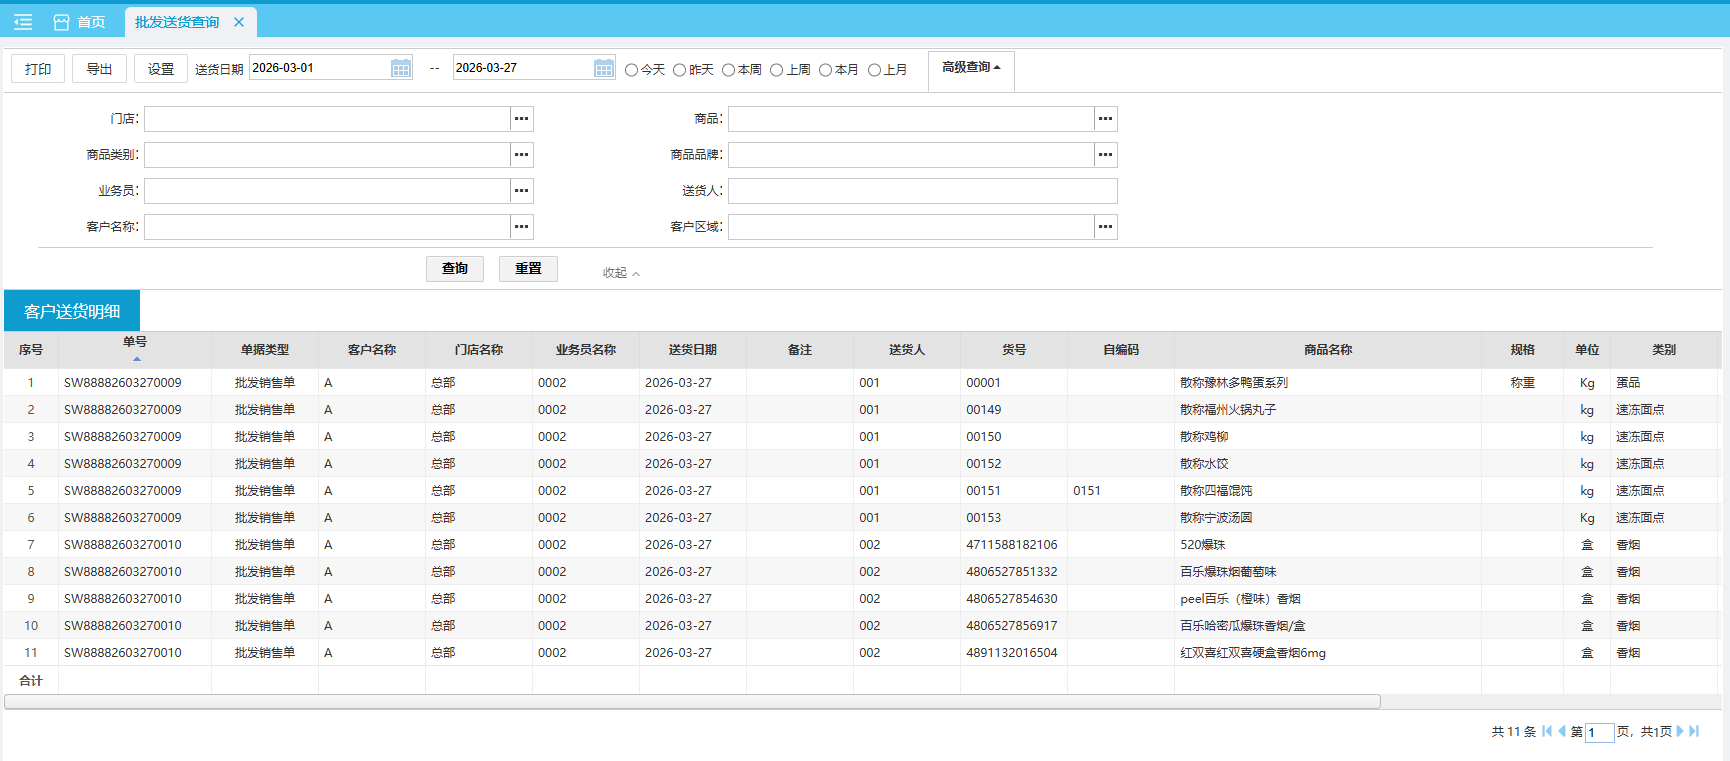Close the 批发送货查询 tab
Screen dimensions: 1730x761
pyautogui.click(x=239, y=22)
